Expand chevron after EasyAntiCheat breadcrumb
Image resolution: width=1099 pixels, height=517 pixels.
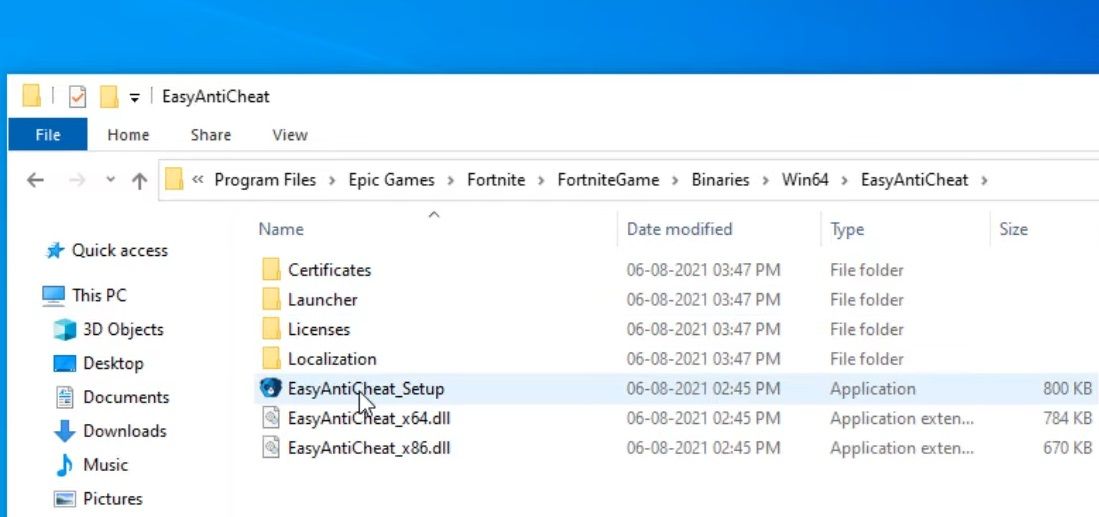point(985,181)
